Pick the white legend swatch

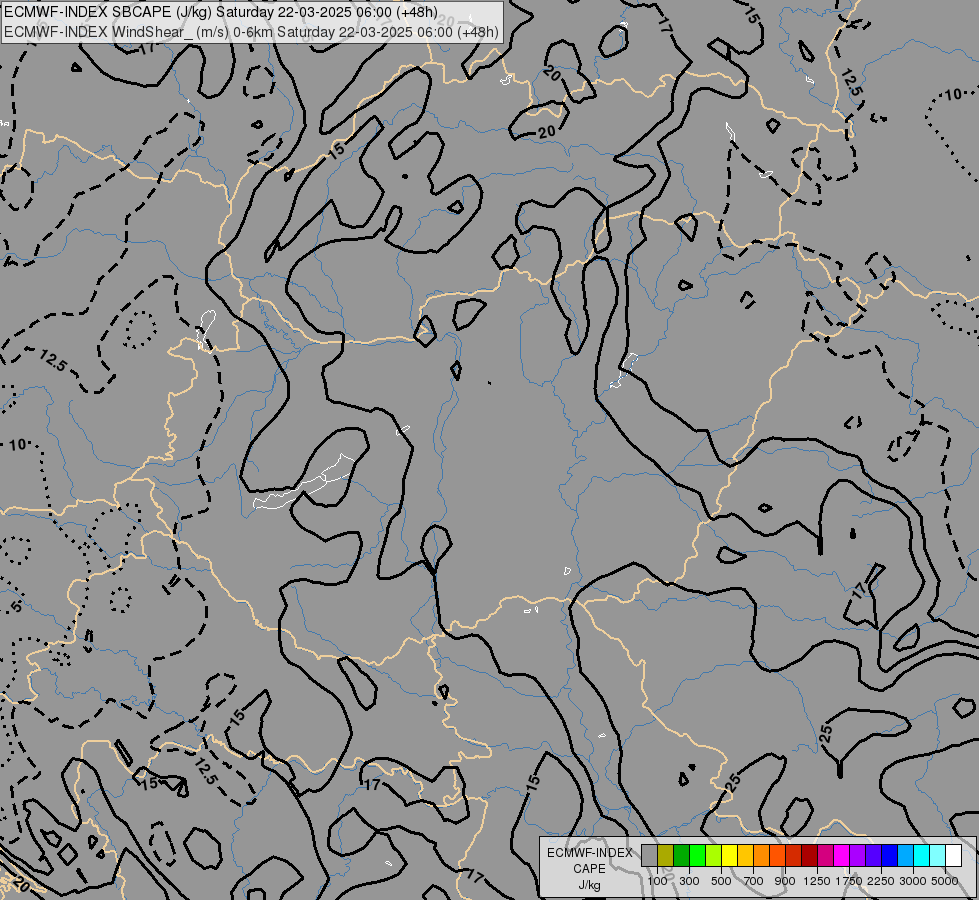(x=953, y=856)
